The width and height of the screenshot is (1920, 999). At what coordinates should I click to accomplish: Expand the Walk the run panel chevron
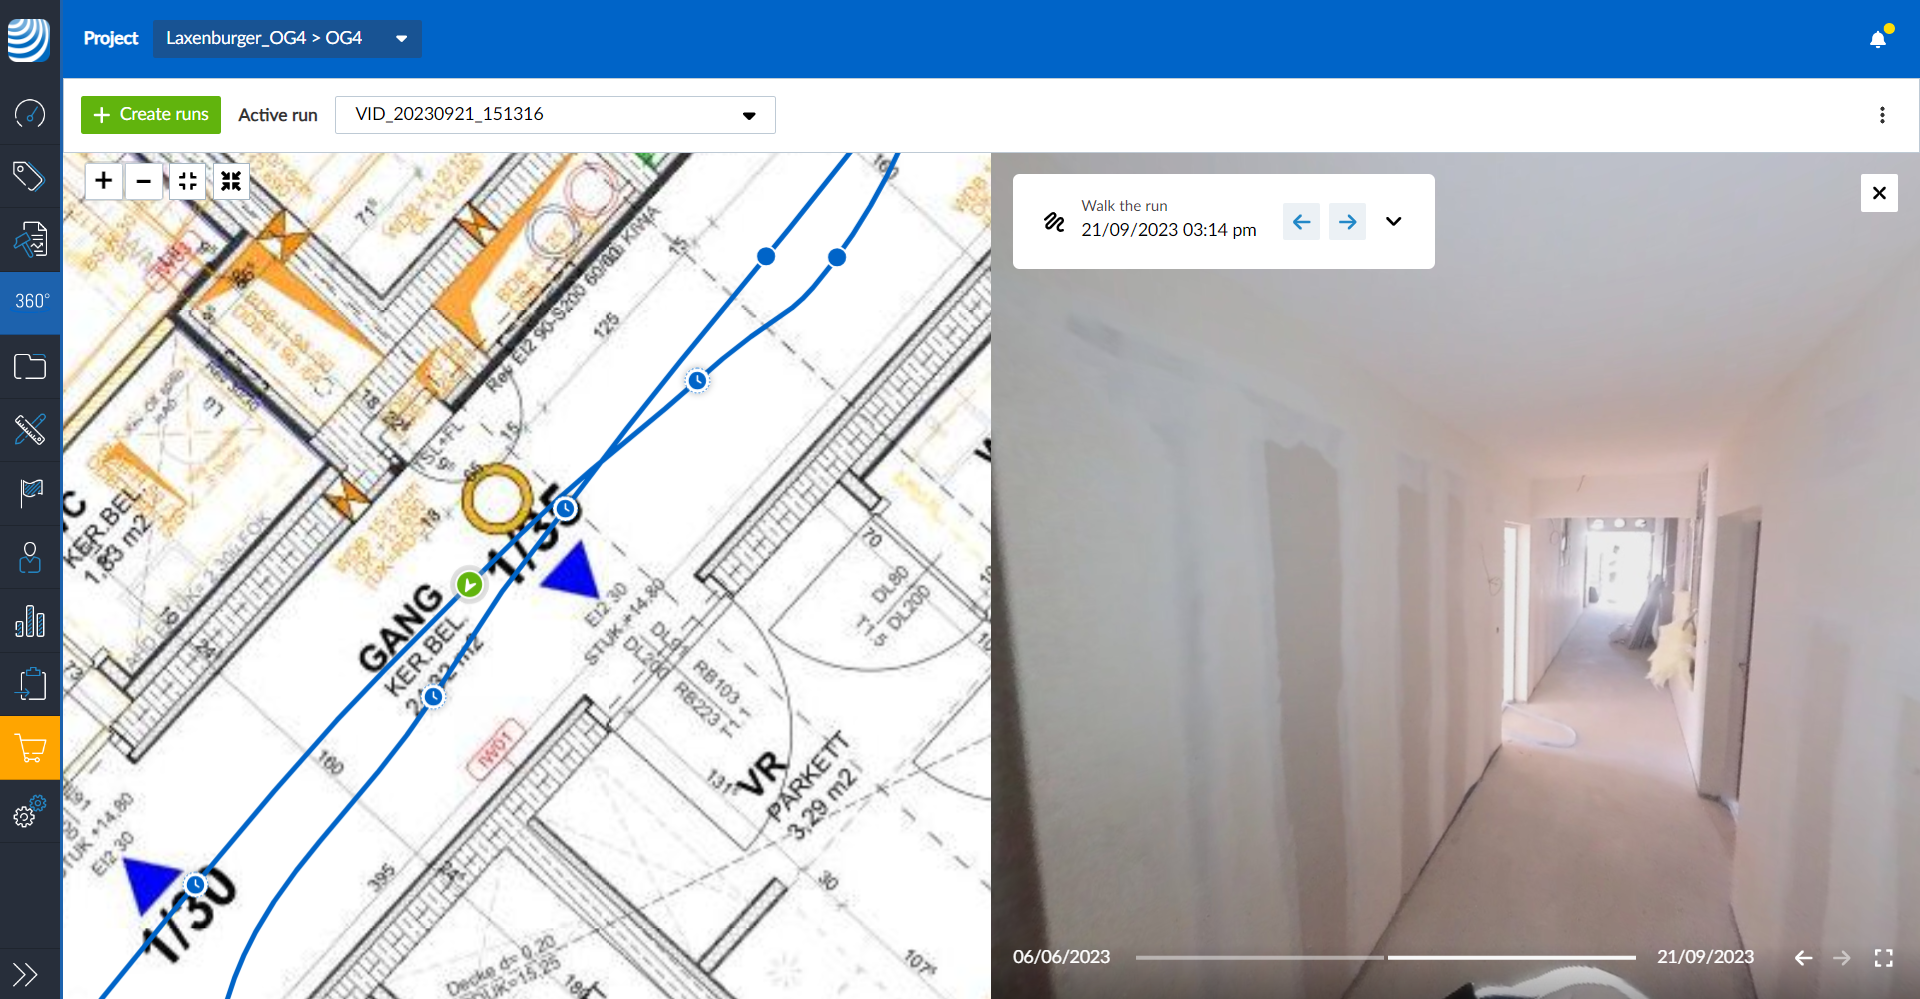[x=1393, y=221]
